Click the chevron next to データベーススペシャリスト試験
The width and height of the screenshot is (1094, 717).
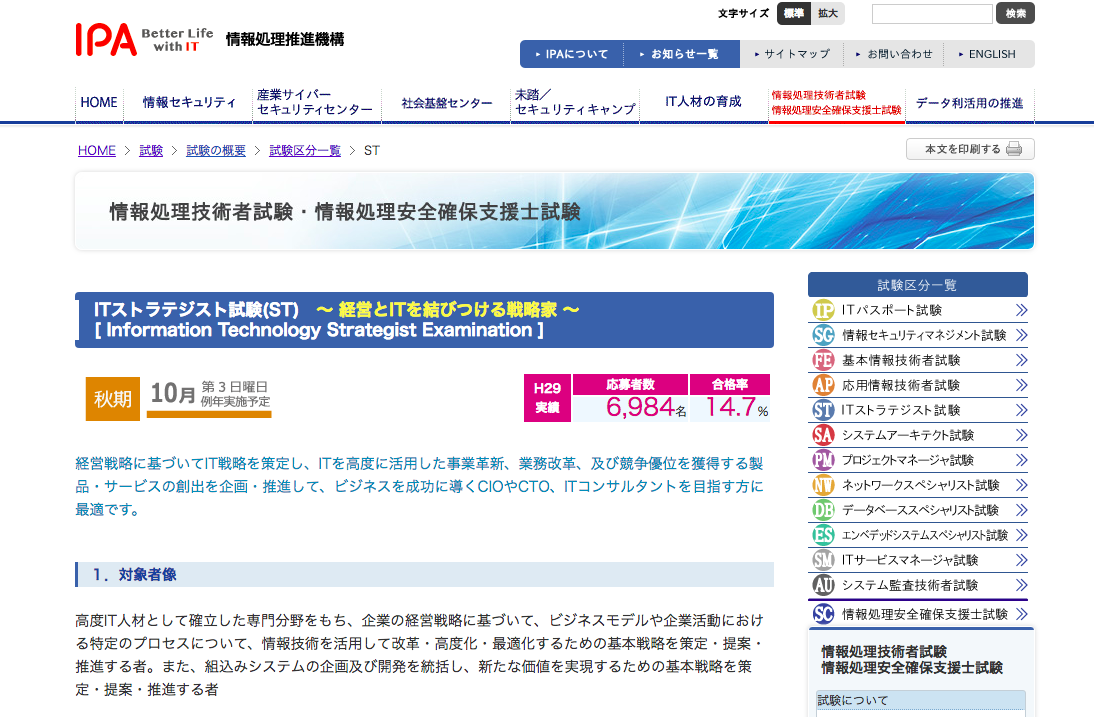pos(1021,511)
